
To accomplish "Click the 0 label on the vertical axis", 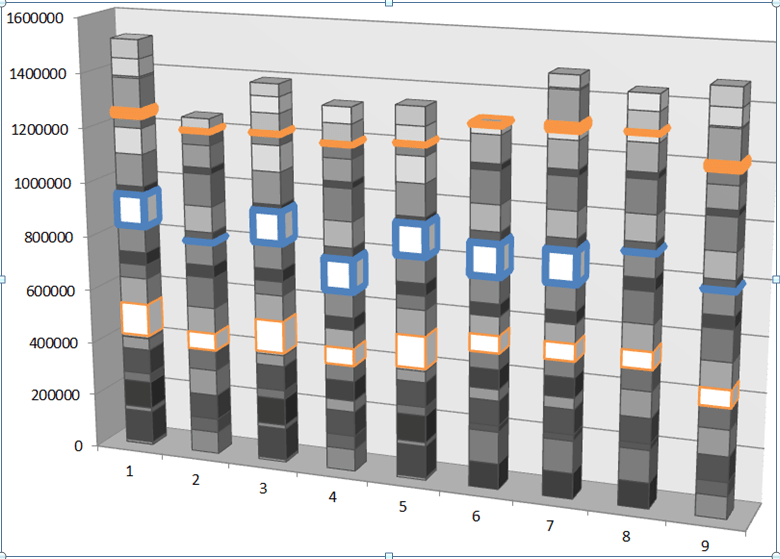I will point(77,446).
